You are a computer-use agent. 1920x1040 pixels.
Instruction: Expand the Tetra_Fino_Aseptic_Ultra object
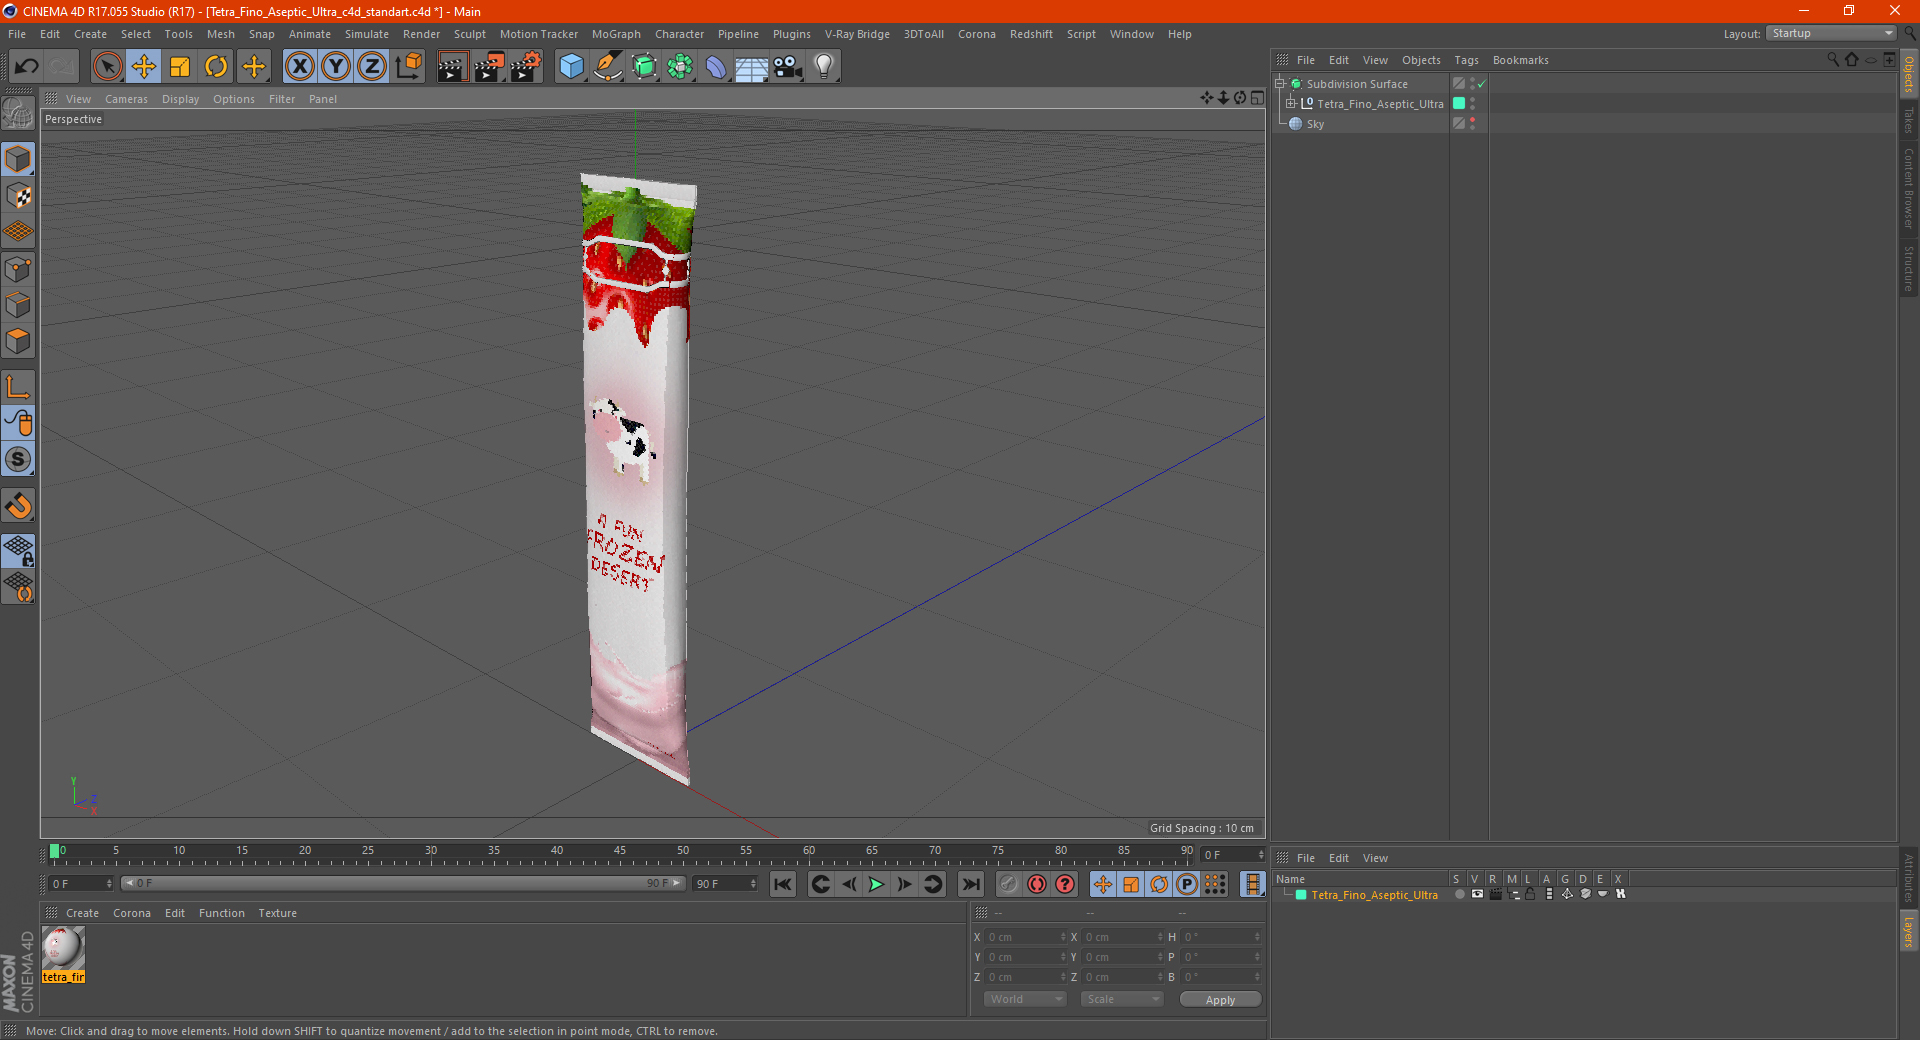[1291, 104]
